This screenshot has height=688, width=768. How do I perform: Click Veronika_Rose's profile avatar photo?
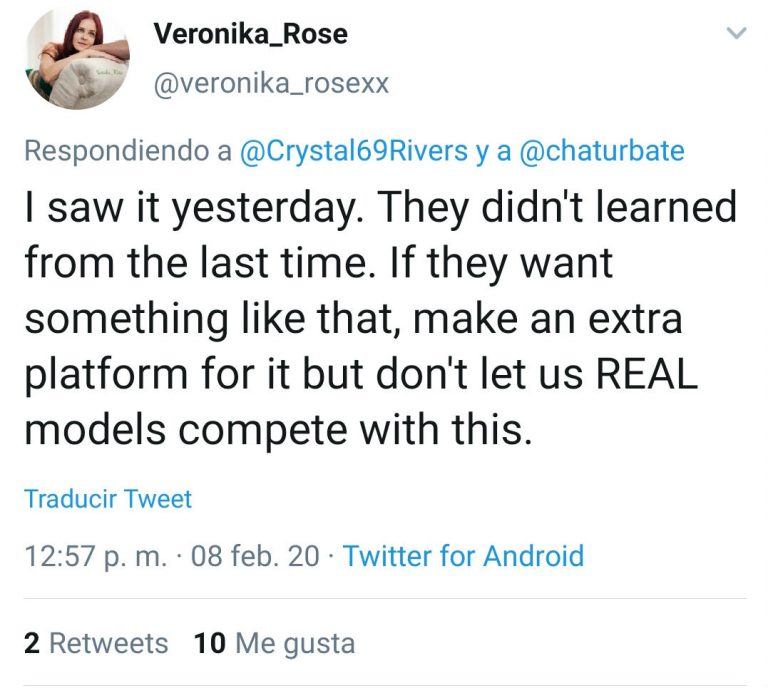(78, 58)
